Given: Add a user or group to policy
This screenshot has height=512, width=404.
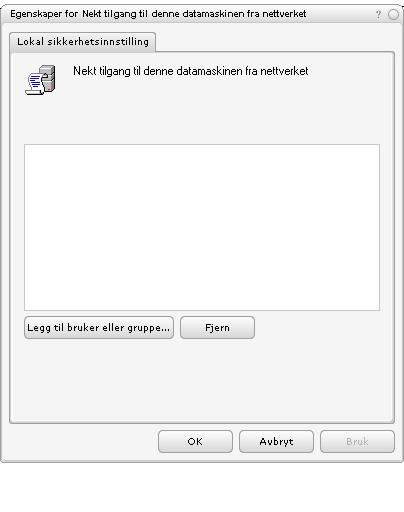Looking at the screenshot, I should 99,328.
